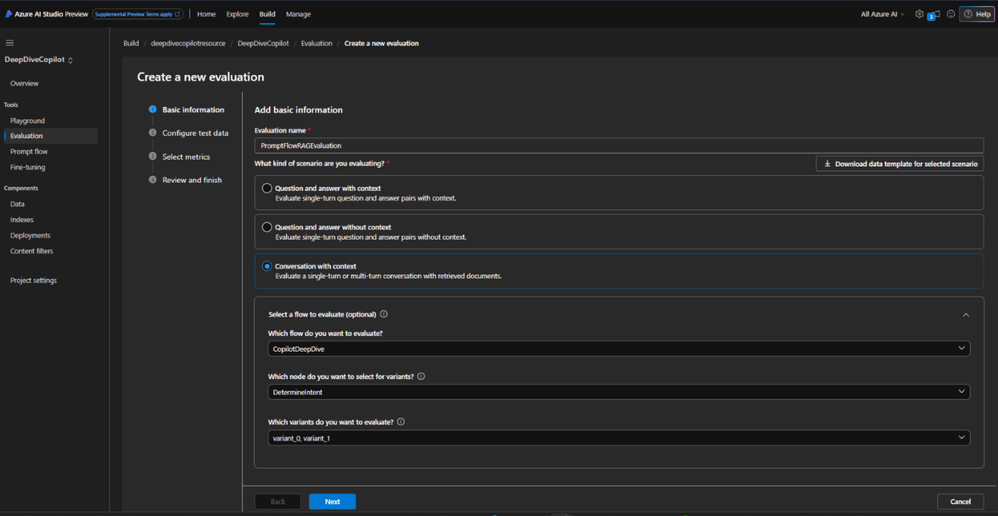Open the All Azure AI dropdown
Screen dimensions: 998x516
click(882, 14)
